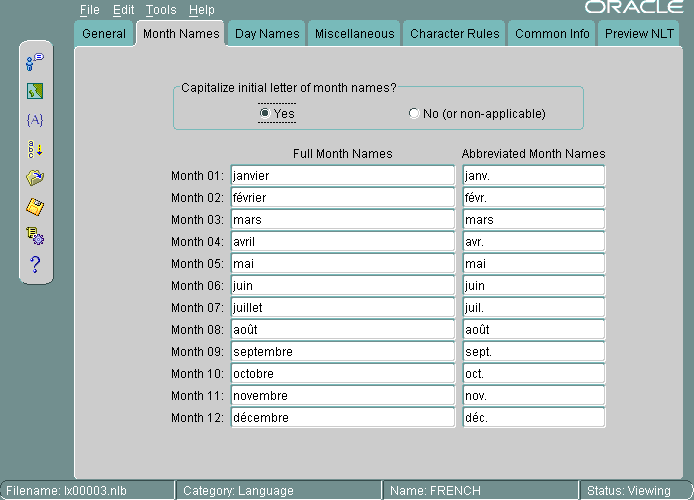The image size is (694, 500).
Task: Click the open folder icon
Action: pos(35,178)
